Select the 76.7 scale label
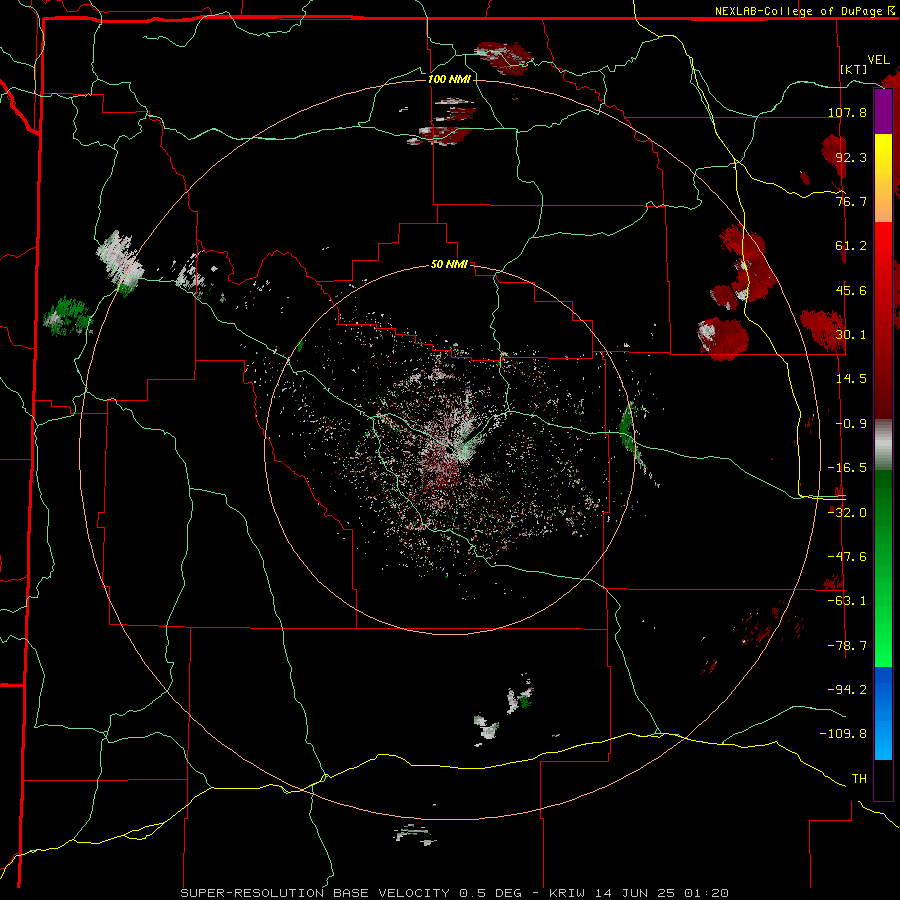This screenshot has height=900, width=900. [x=851, y=201]
